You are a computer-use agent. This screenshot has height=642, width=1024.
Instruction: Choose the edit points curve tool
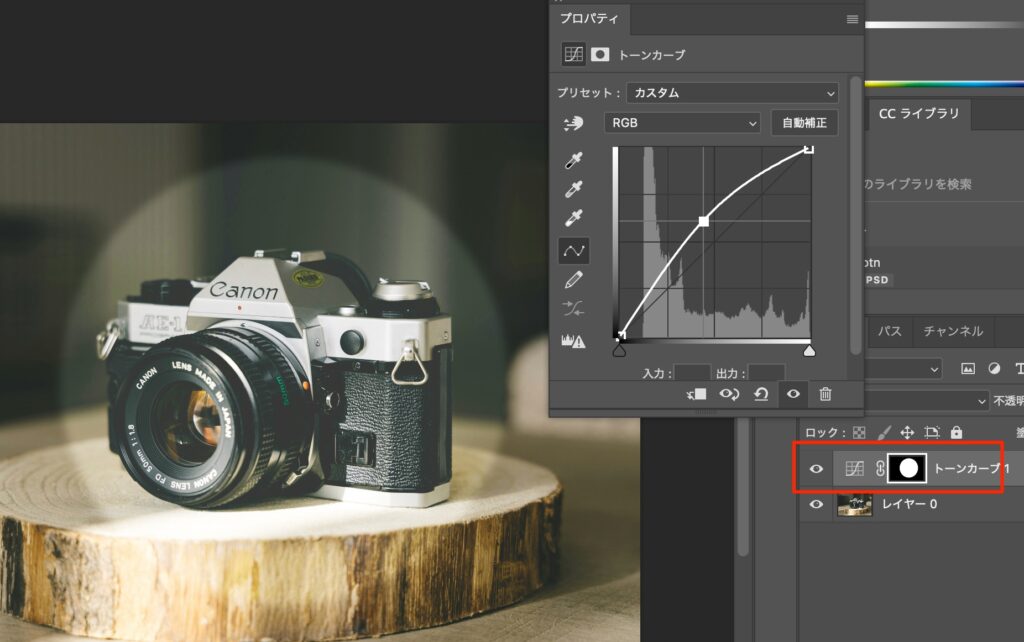coord(574,250)
